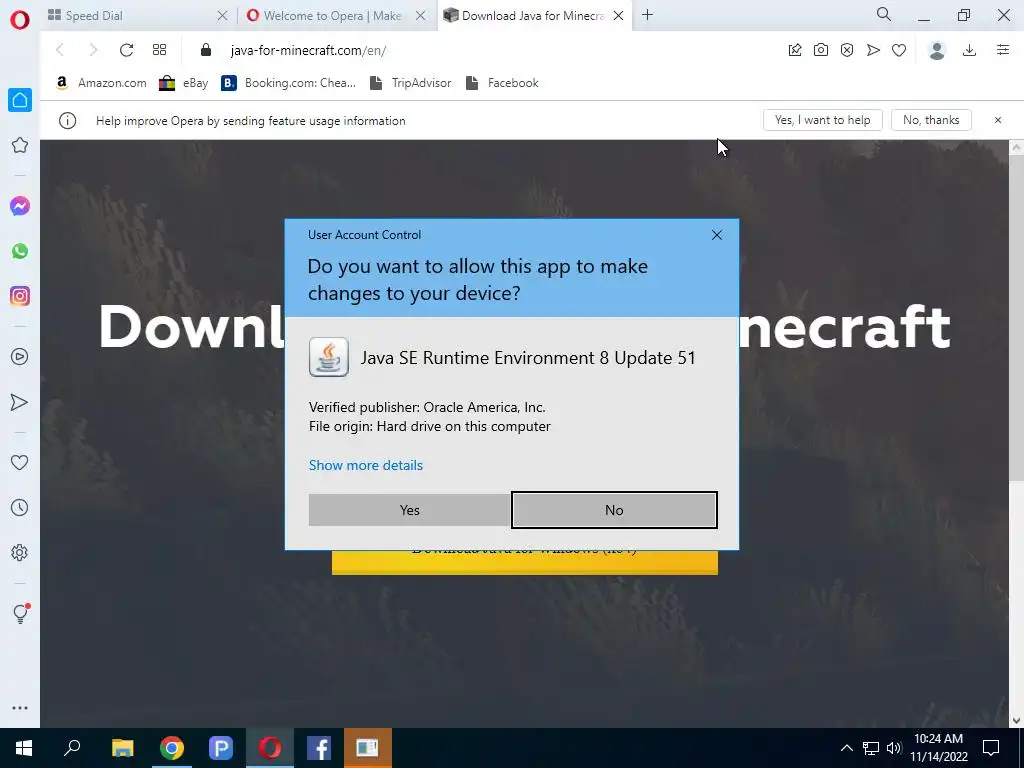Open Instagram in the sidebar

20,296
